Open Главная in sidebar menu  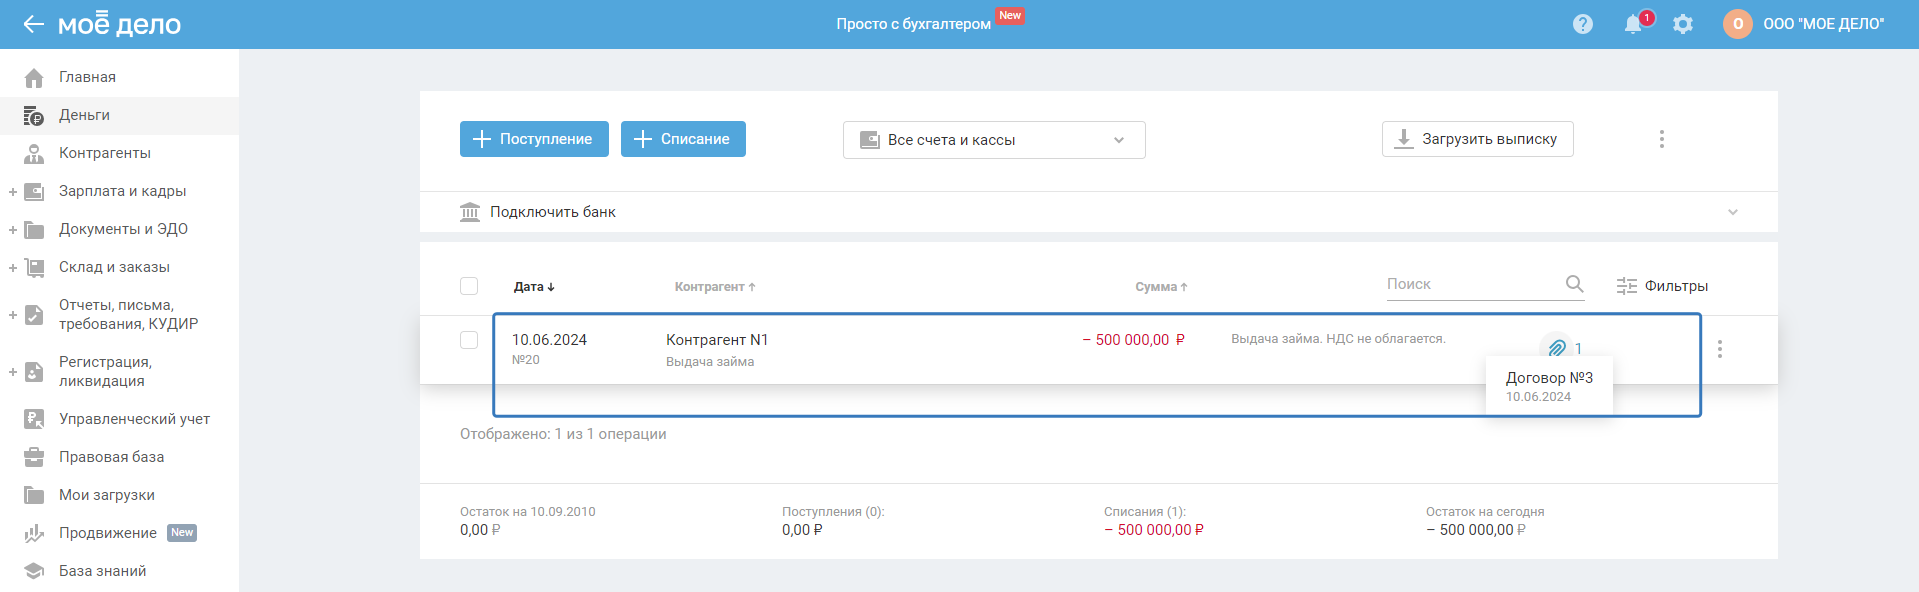coord(87,77)
